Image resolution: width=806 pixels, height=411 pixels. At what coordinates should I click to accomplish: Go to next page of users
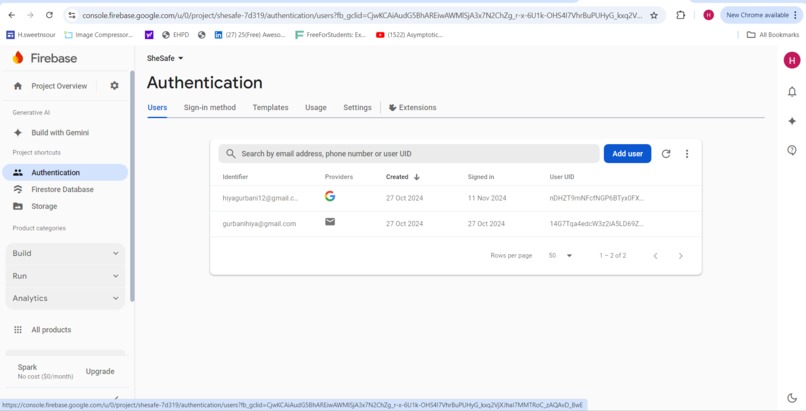[x=681, y=256]
